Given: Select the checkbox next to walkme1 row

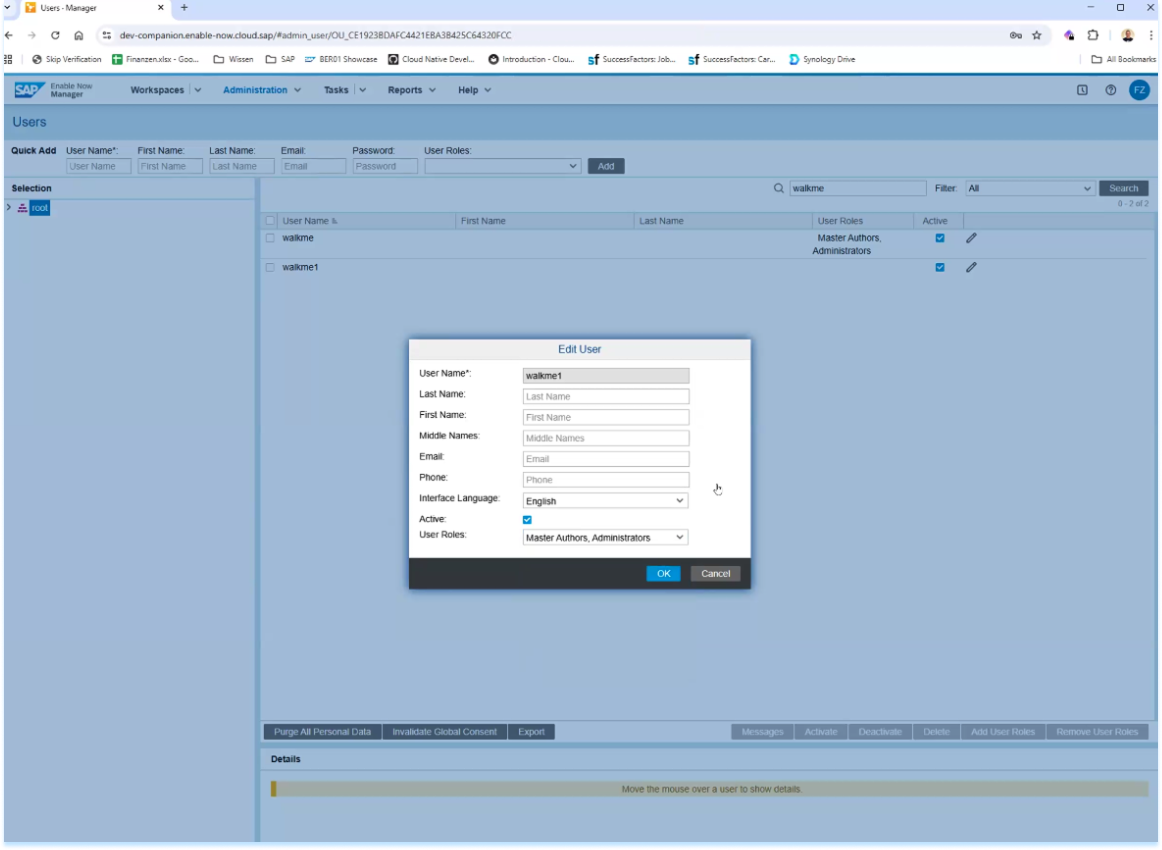Looking at the screenshot, I should click(x=270, y=267).
